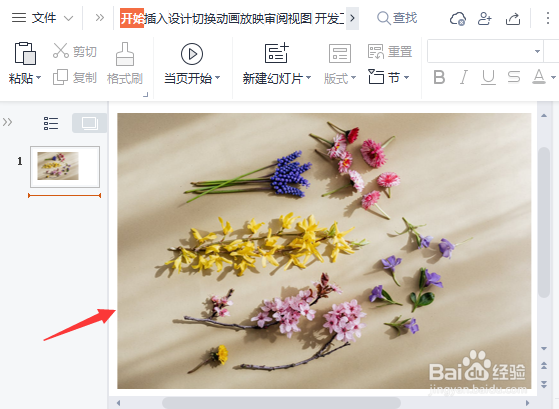
Task: Switch to the 设计 tab
Action: (180, 18)
